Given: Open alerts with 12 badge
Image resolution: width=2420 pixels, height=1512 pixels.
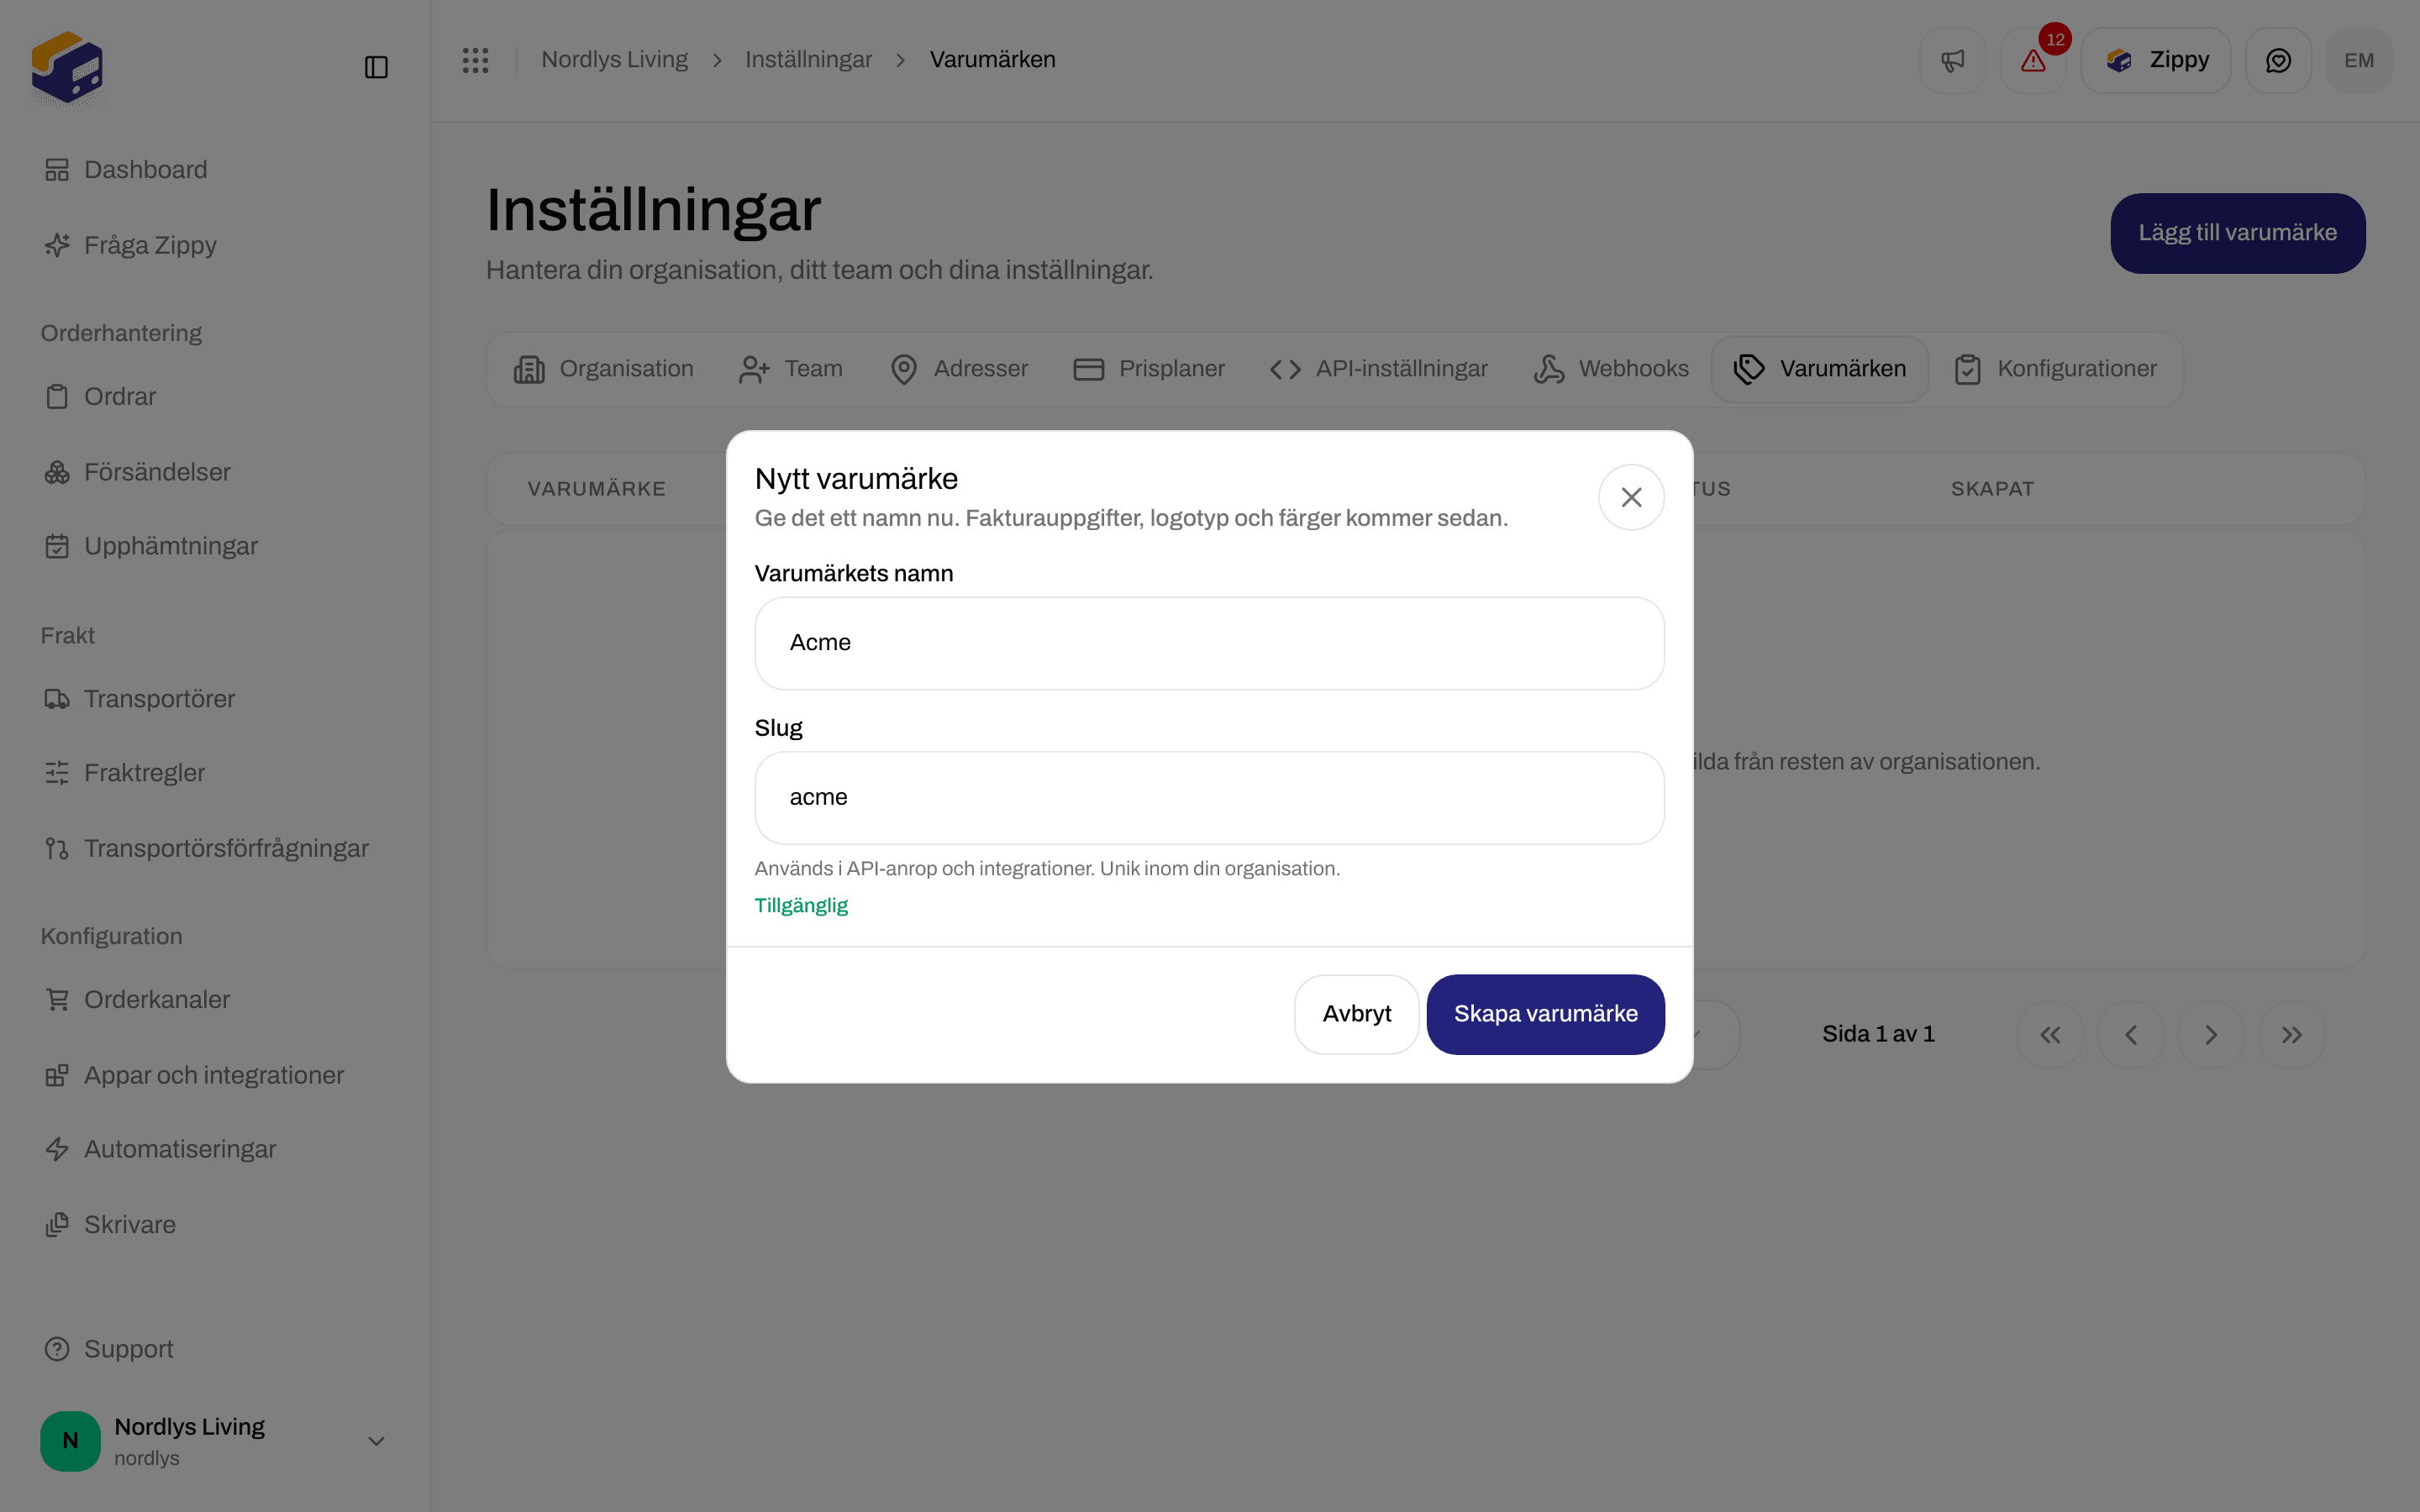Looking at the screenshot, I should coord(2033,61).
